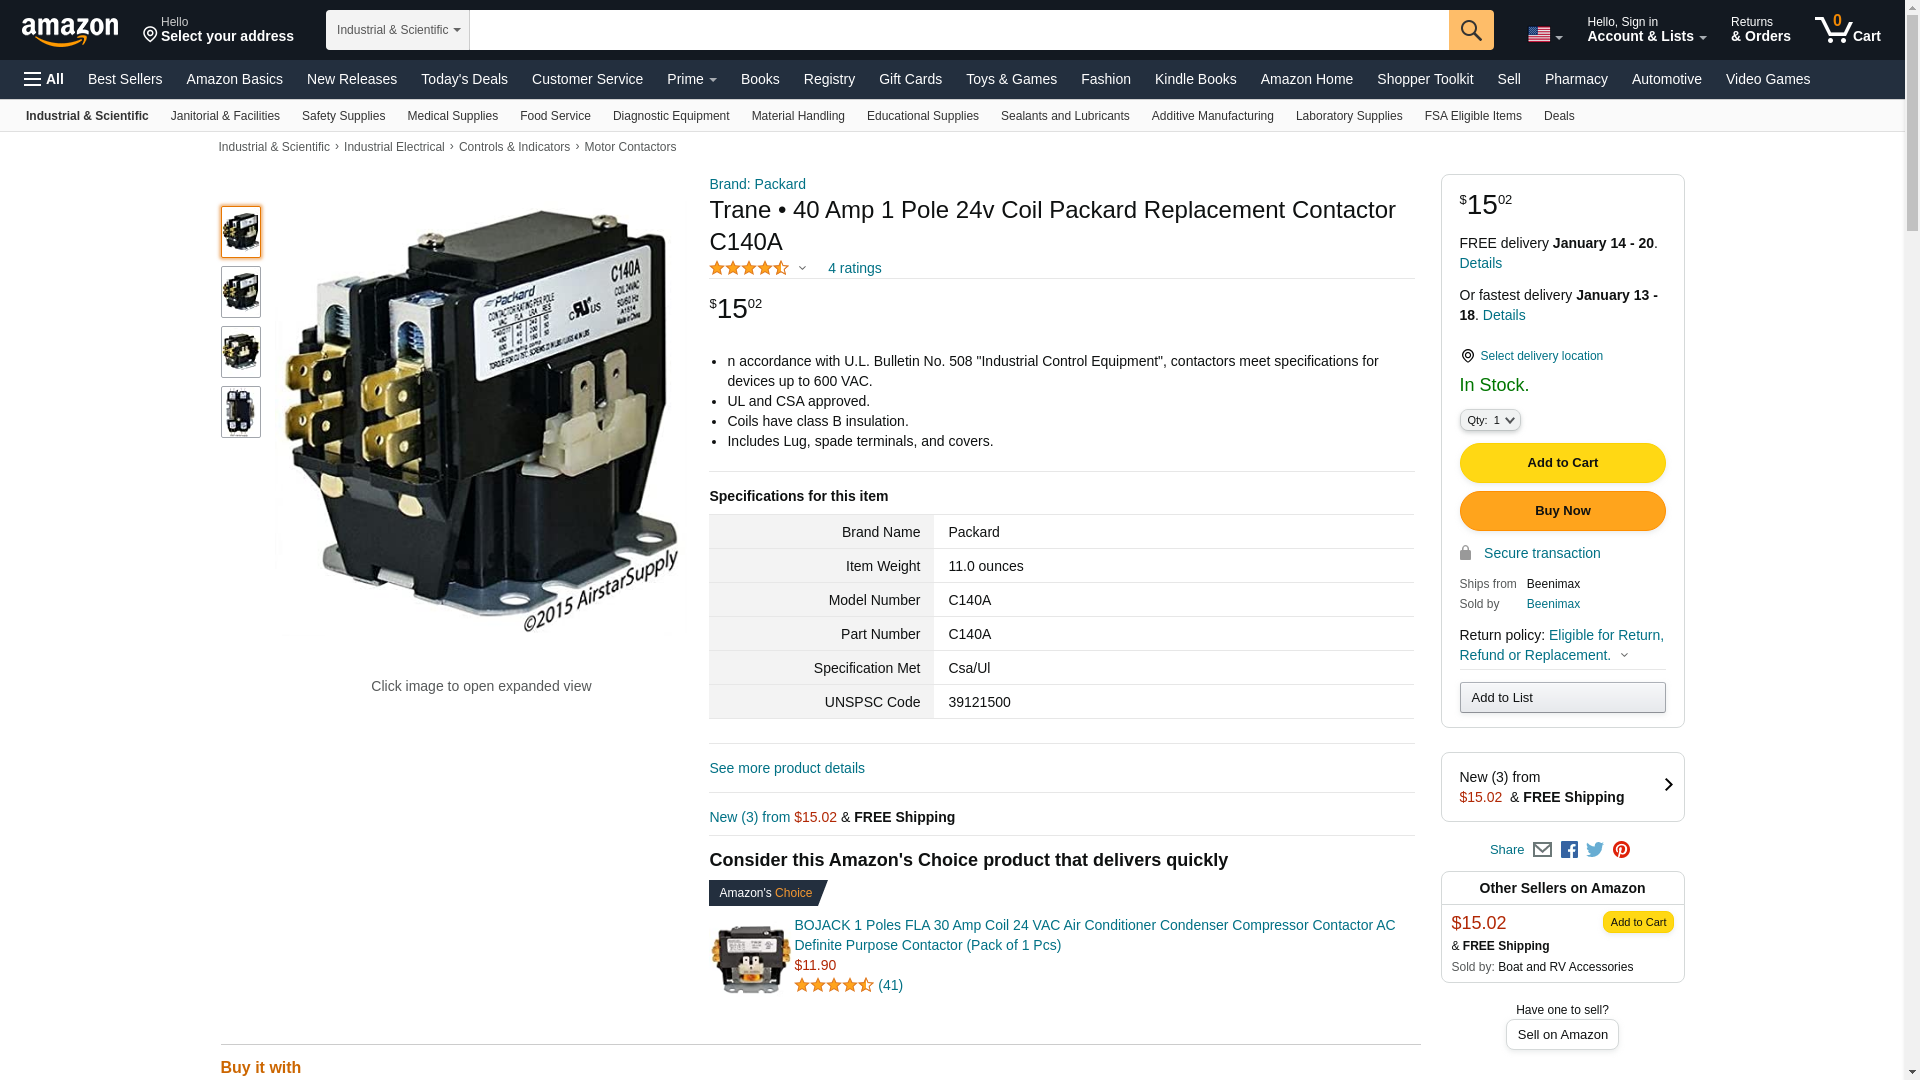Open Today's Deals in navigation bar
Image resolution: width=1920 pixels, height=1080 pixels.
click(x=464, y=79)
